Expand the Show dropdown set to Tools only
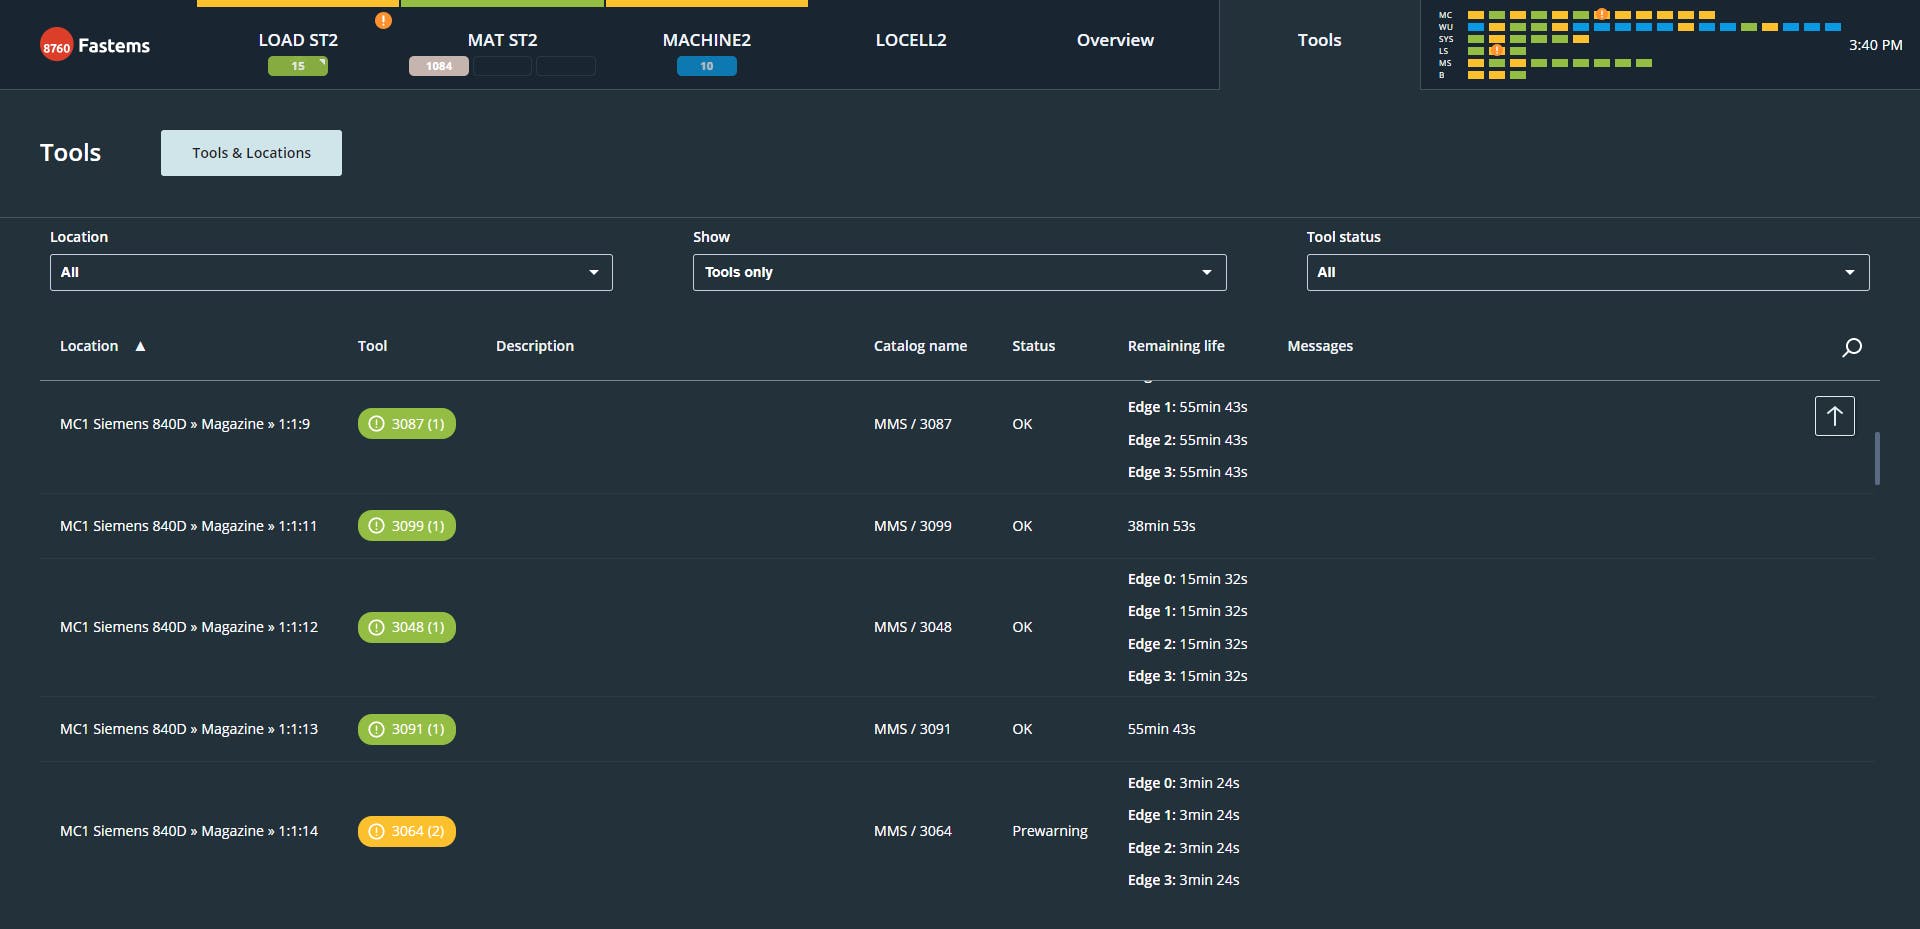 tap(959, 272)
